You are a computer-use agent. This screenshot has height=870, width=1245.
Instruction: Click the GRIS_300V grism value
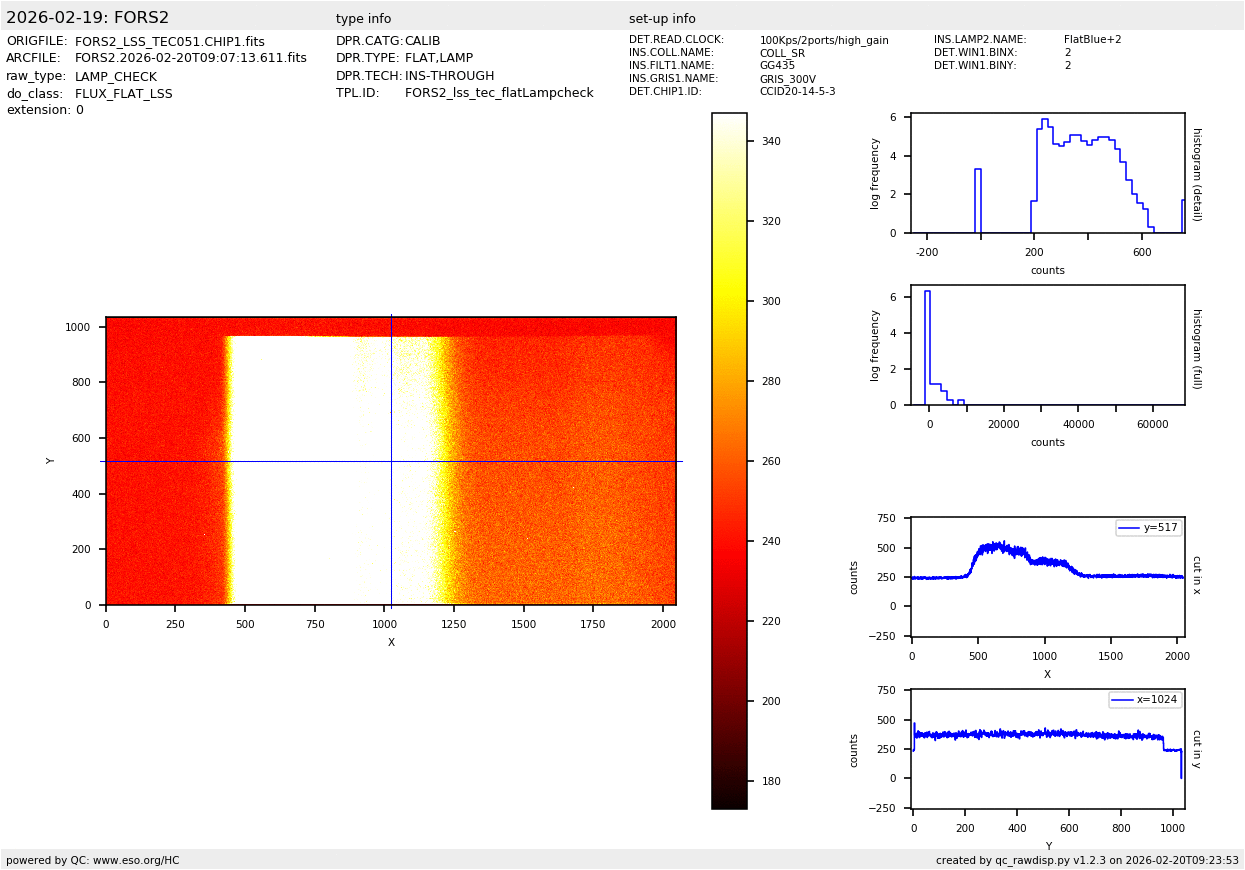tap(787, 79)
